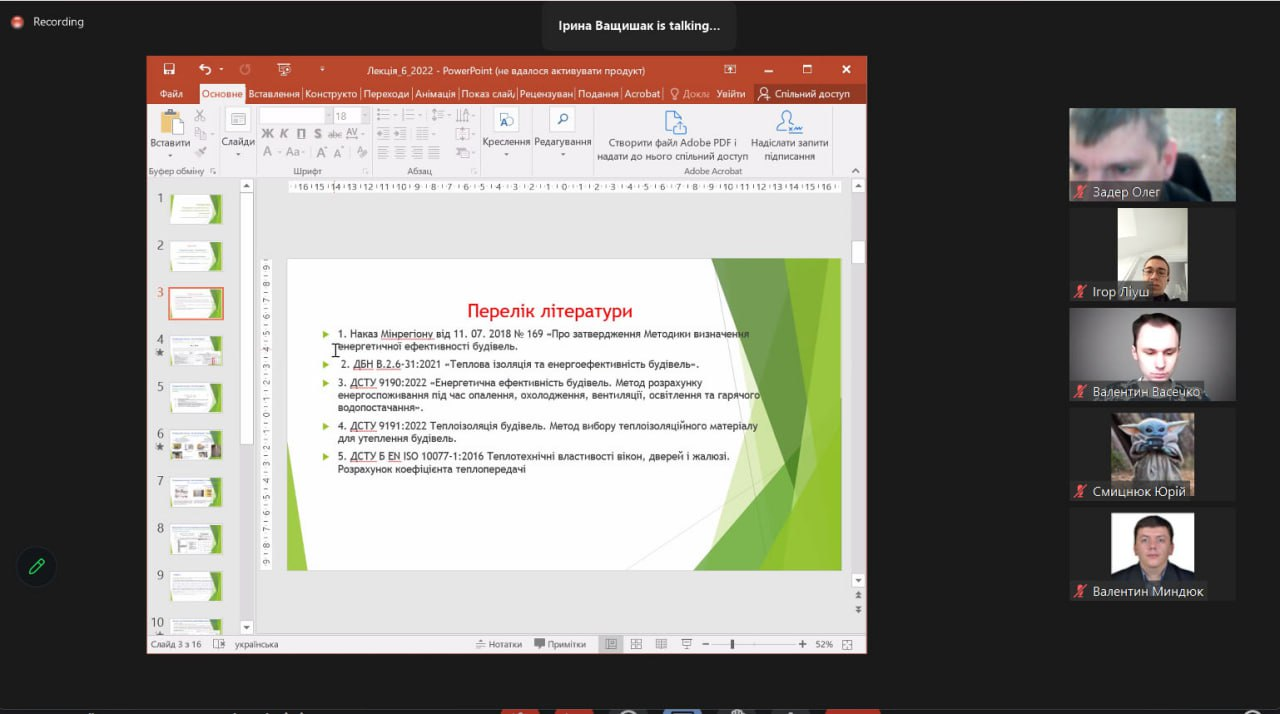Click the zoom slider in status bar
This screenshot has width=1280, height=714.
tap(732, 645)
